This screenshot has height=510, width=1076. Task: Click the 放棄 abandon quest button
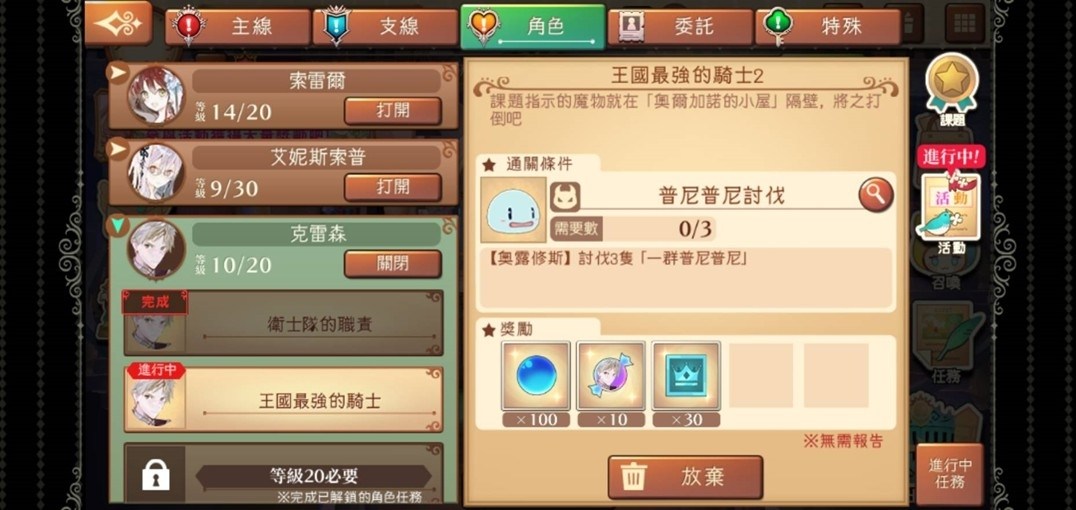(x=686, y=477)
